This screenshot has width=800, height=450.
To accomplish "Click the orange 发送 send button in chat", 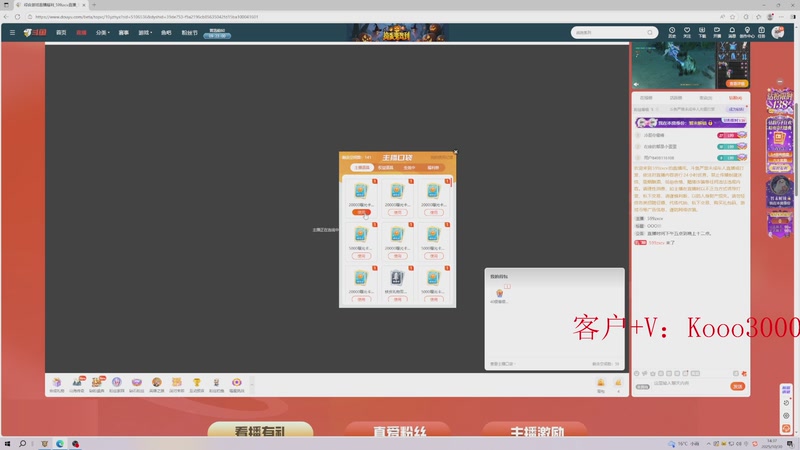I will click(x=738, y=386).
